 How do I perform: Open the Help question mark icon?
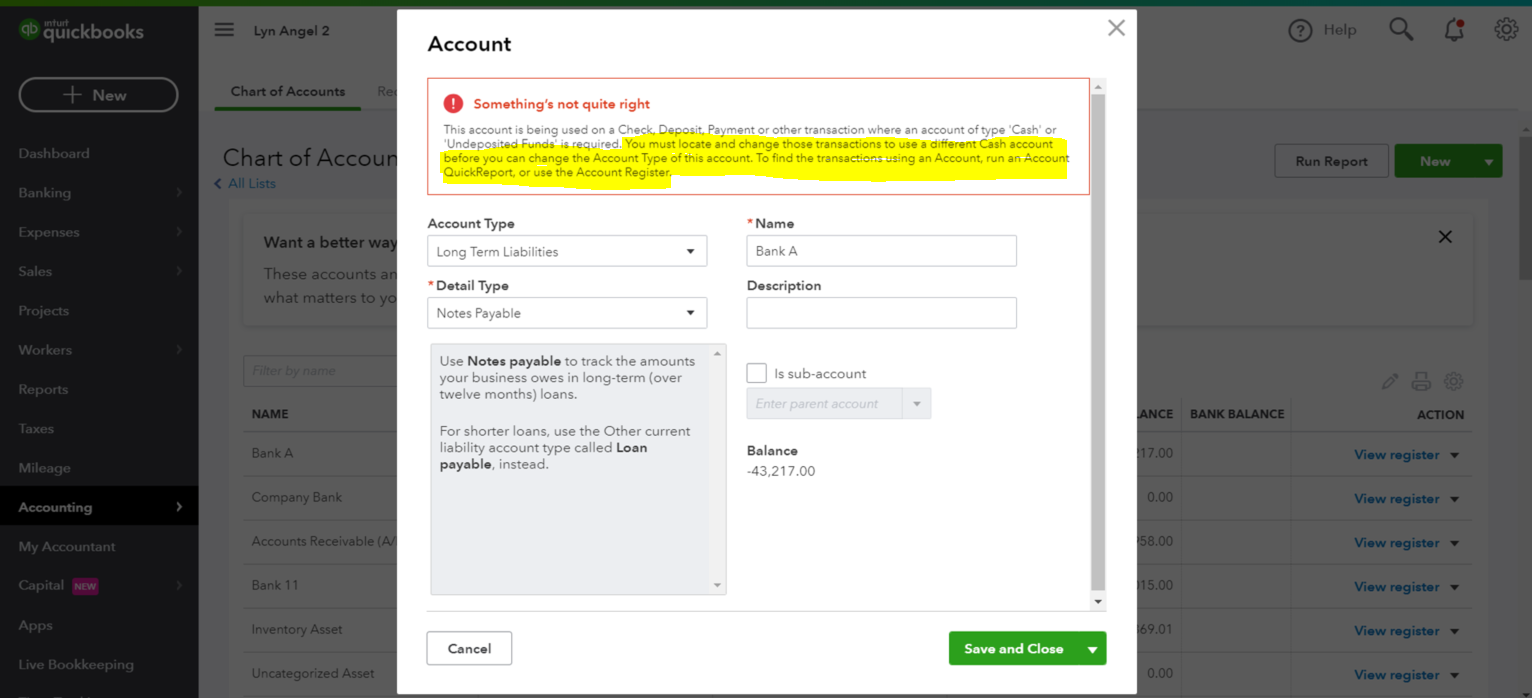tap(1300, 31)
